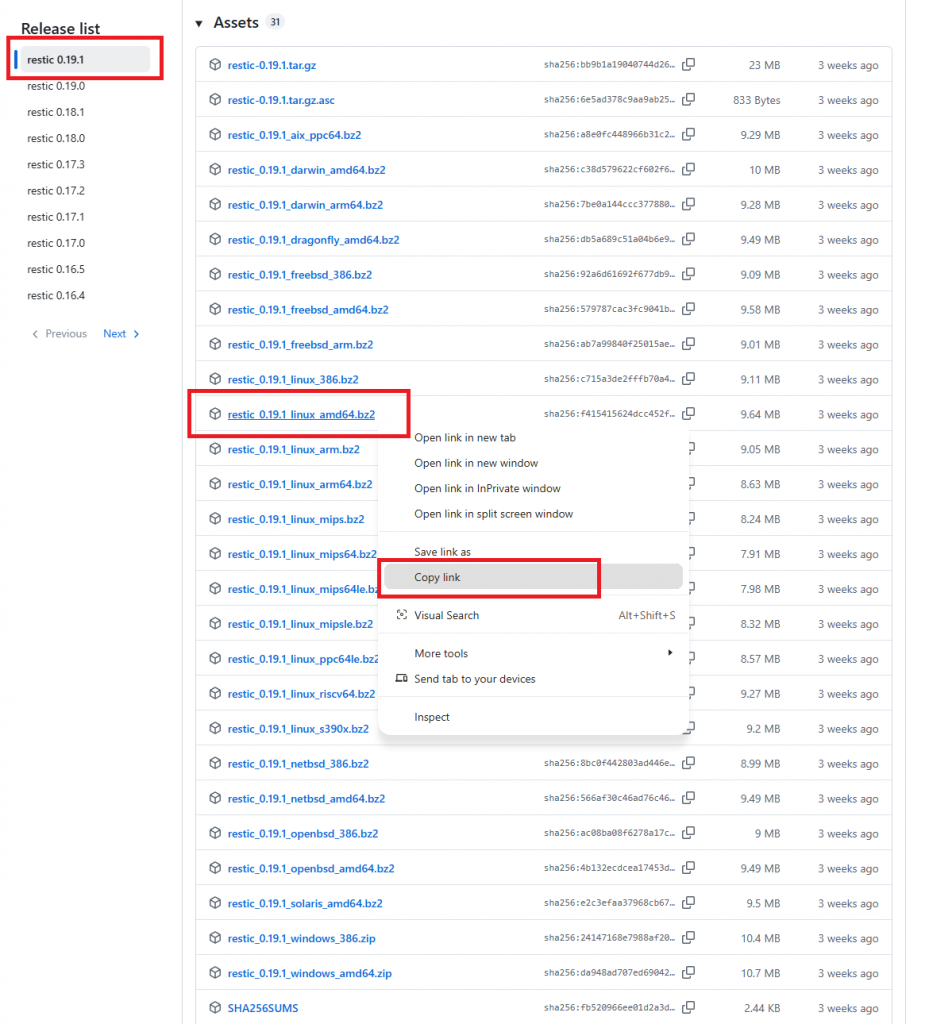Download restic-0.19.1.tar.gz source archive
This screenshot has height=1024, width=929.
(272, 65)
